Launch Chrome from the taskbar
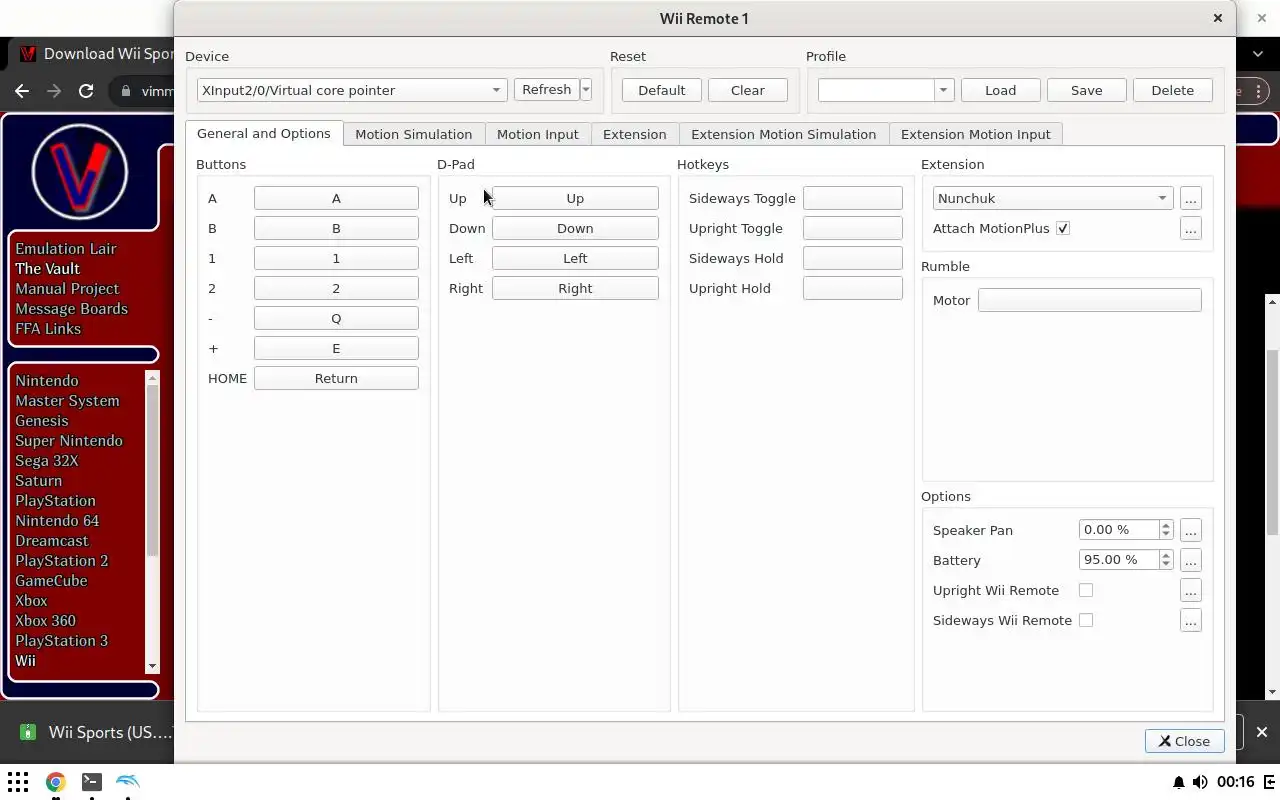1280x800 pixels. 55,782
